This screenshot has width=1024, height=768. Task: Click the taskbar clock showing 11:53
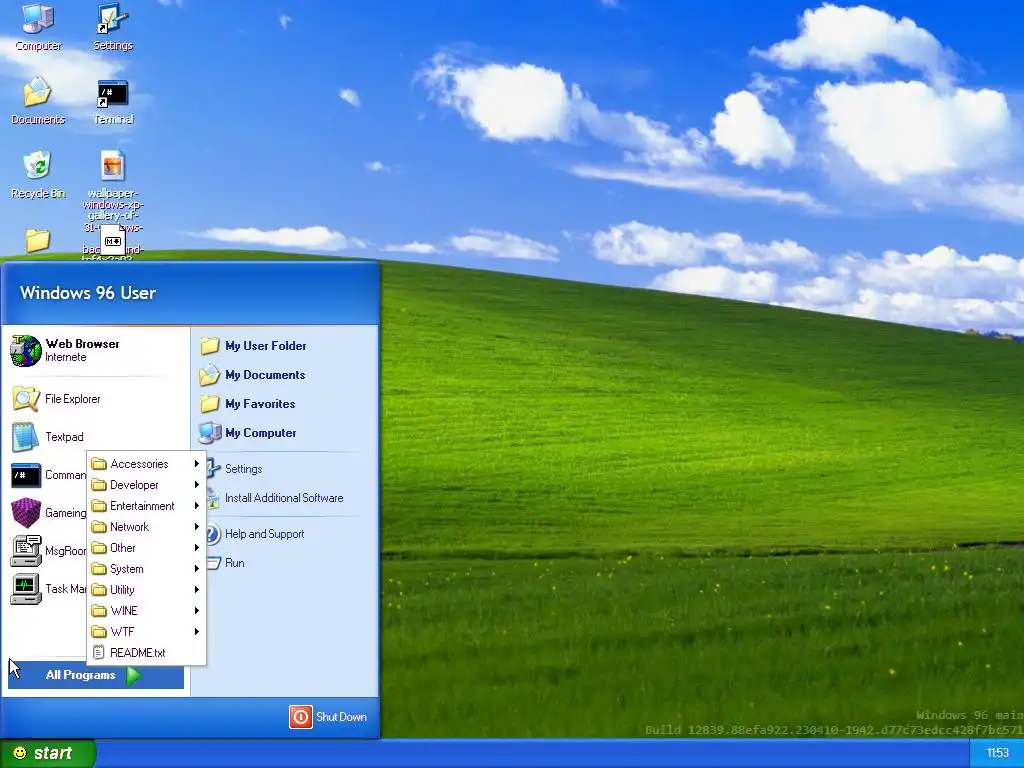pyautogui.click(x=997, y=753)
